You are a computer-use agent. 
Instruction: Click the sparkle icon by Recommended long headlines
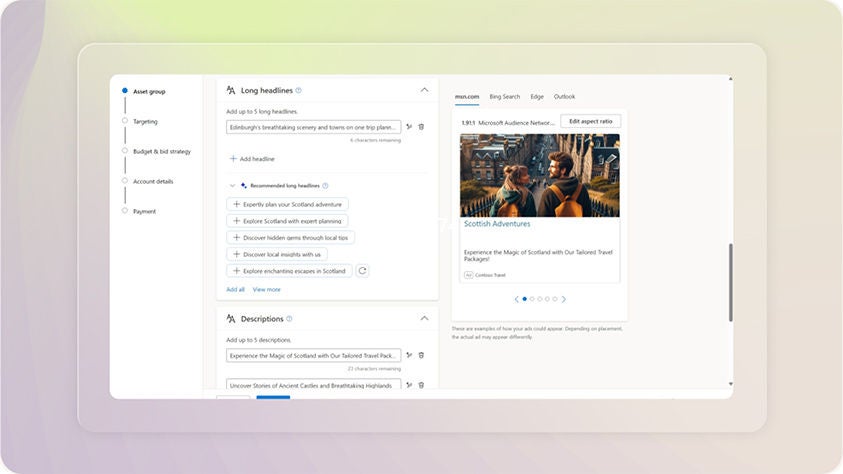click(x=244, y=185)
